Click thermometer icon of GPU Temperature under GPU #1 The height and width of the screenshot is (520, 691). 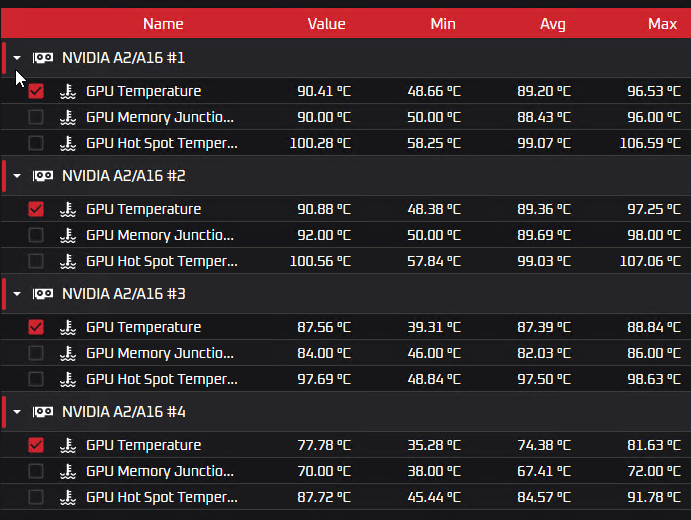pos(68,91)
